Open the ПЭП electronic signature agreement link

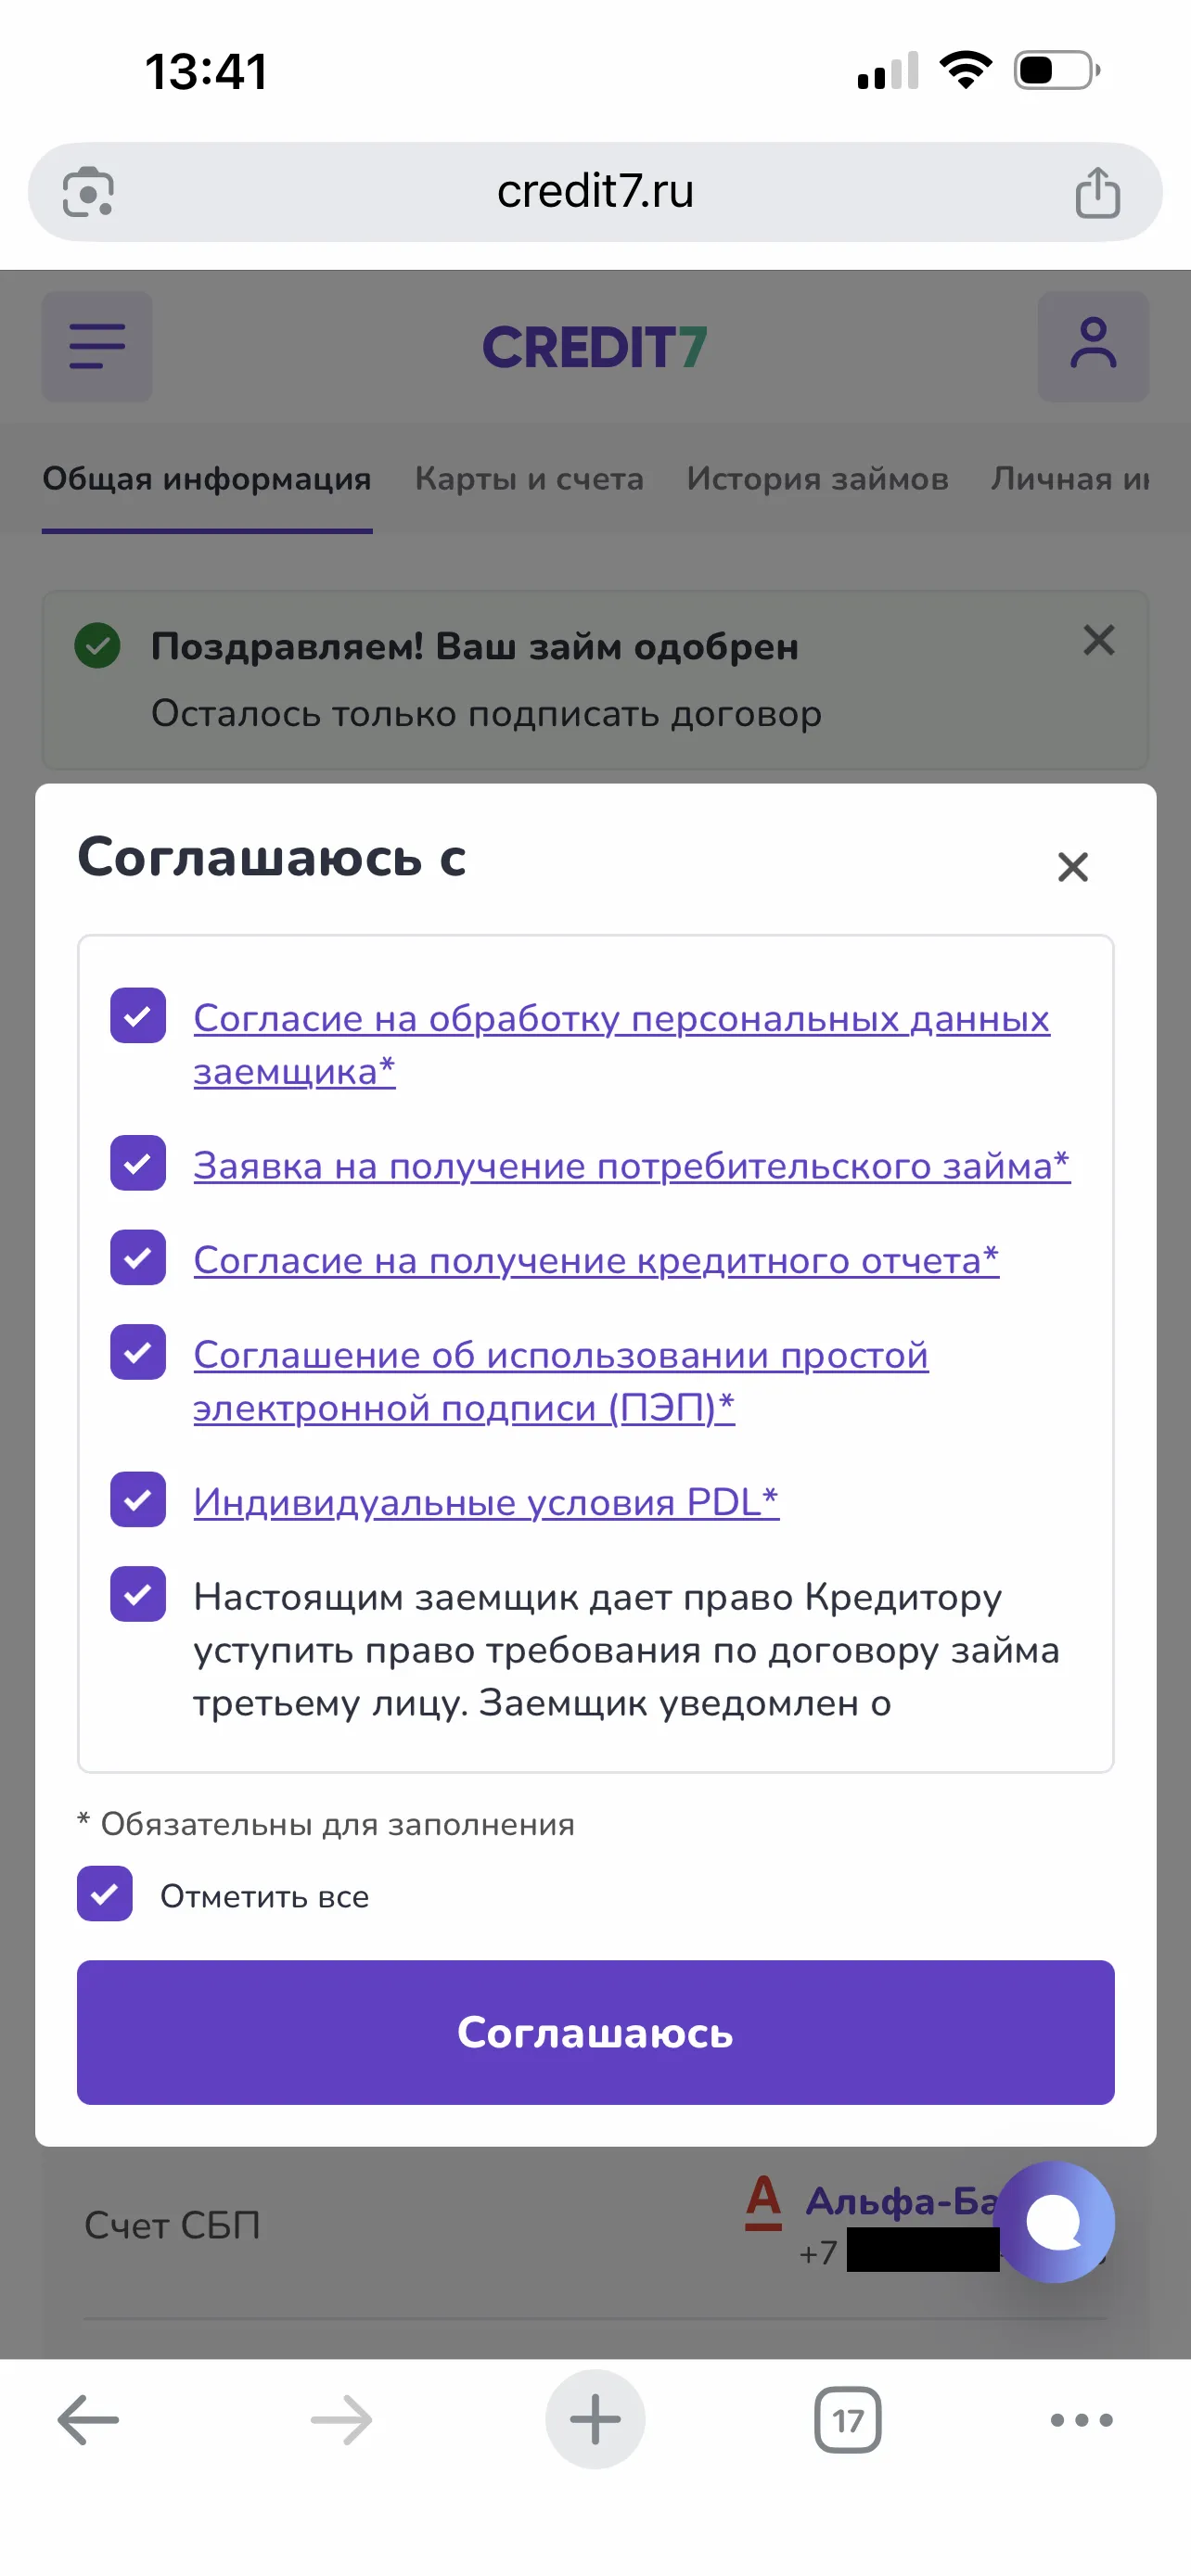[561, 1381]
